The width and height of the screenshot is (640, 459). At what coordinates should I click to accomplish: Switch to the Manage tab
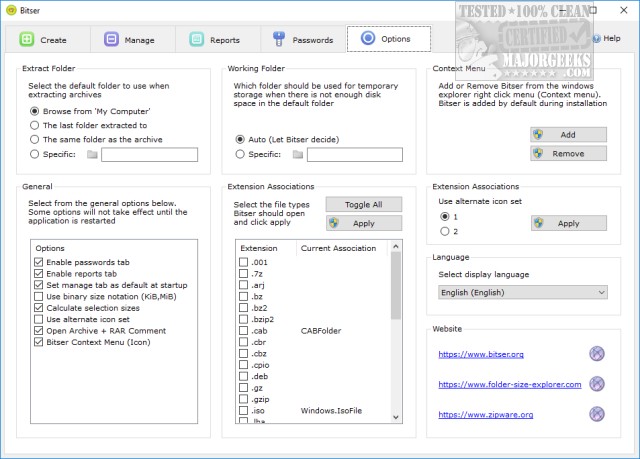[x=133, y=39]
